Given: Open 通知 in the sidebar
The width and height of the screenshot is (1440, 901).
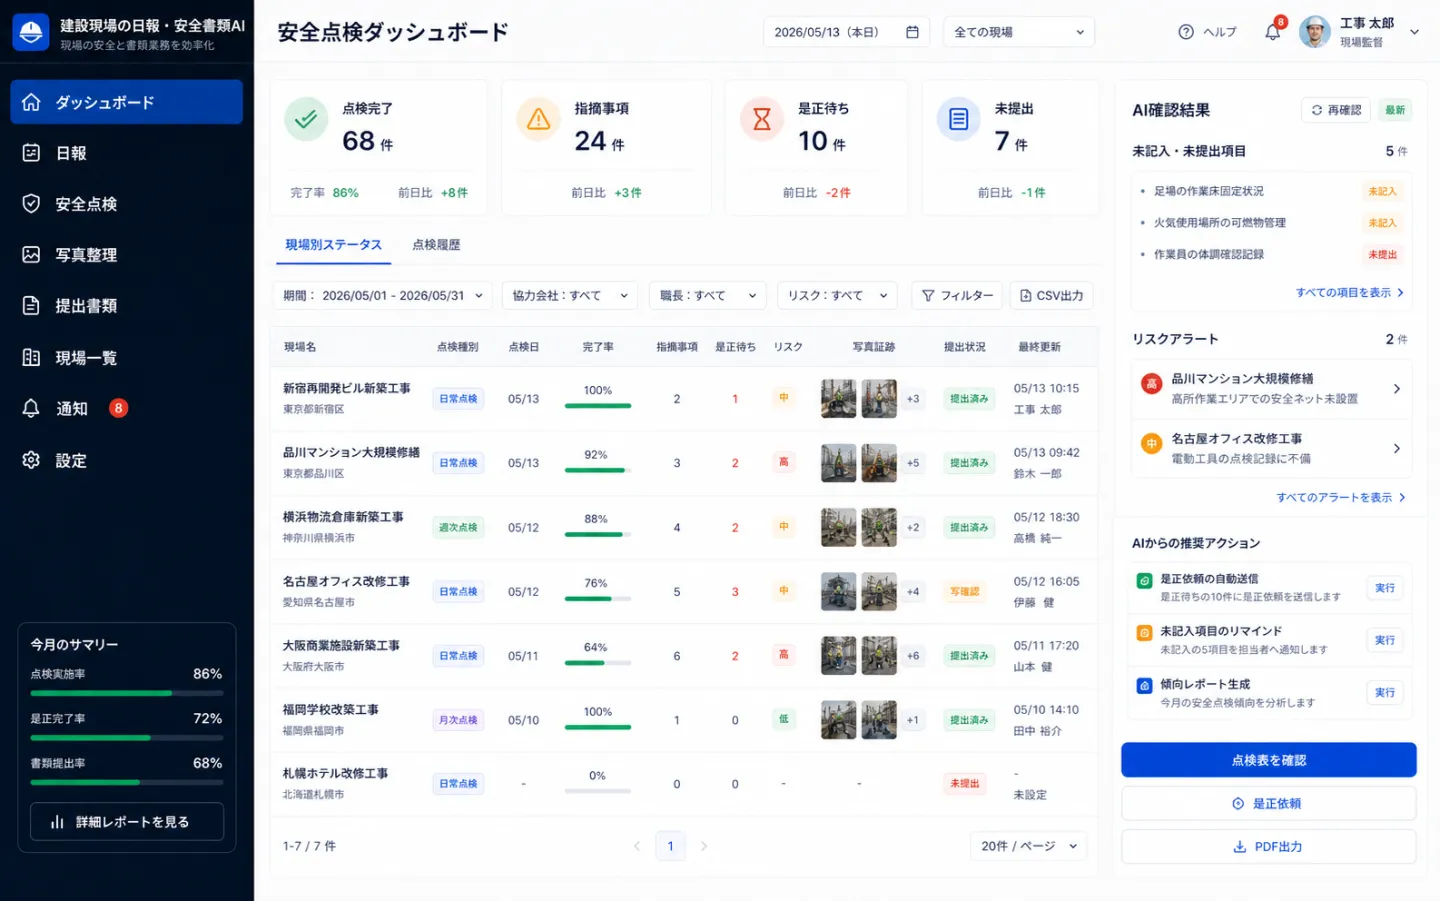Looking at the screenshot, I should coord(126,409).
